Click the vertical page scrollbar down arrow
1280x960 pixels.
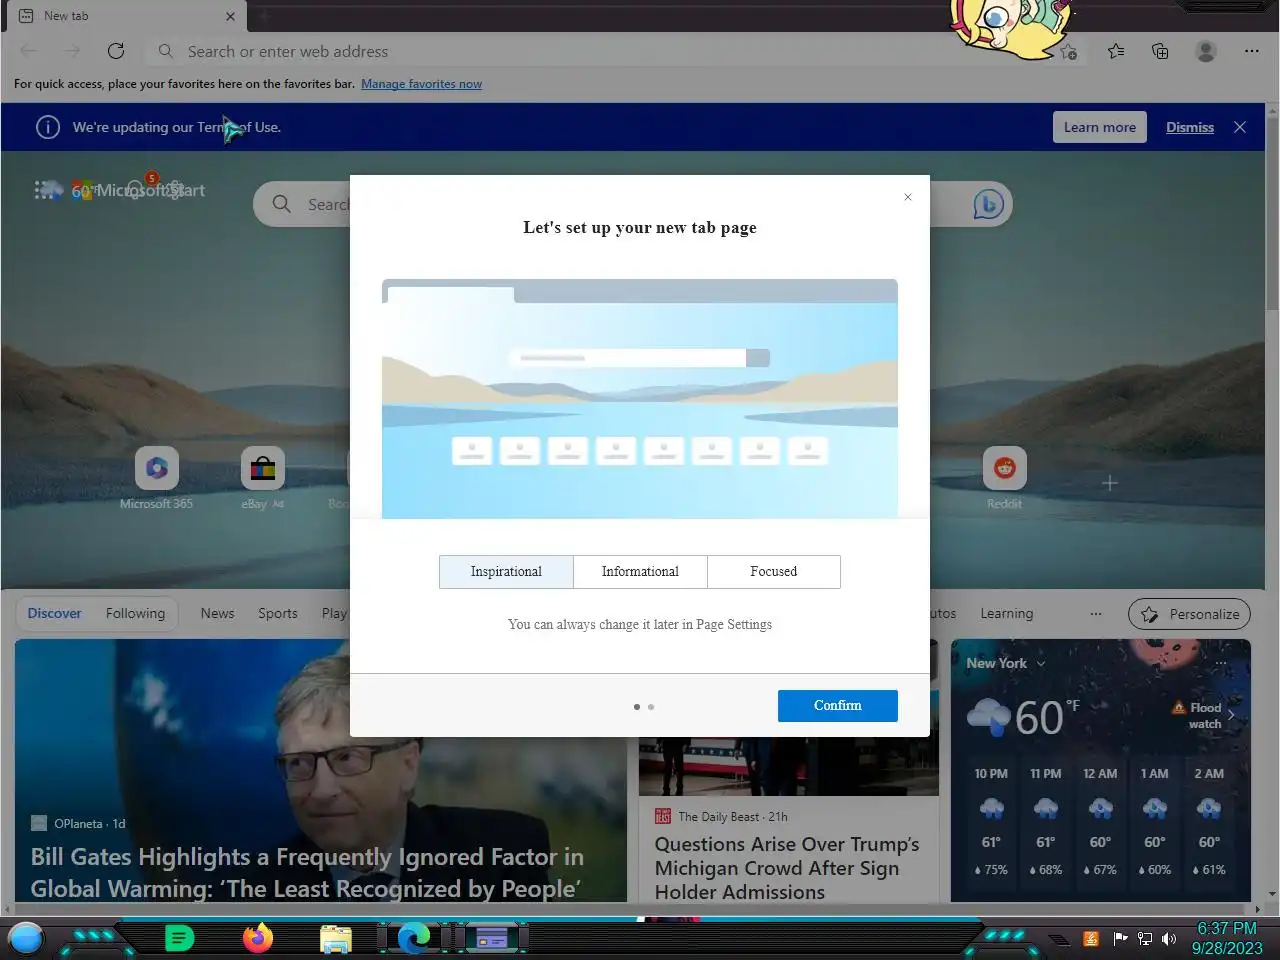pyautogui.click(x=1272, y=894)
